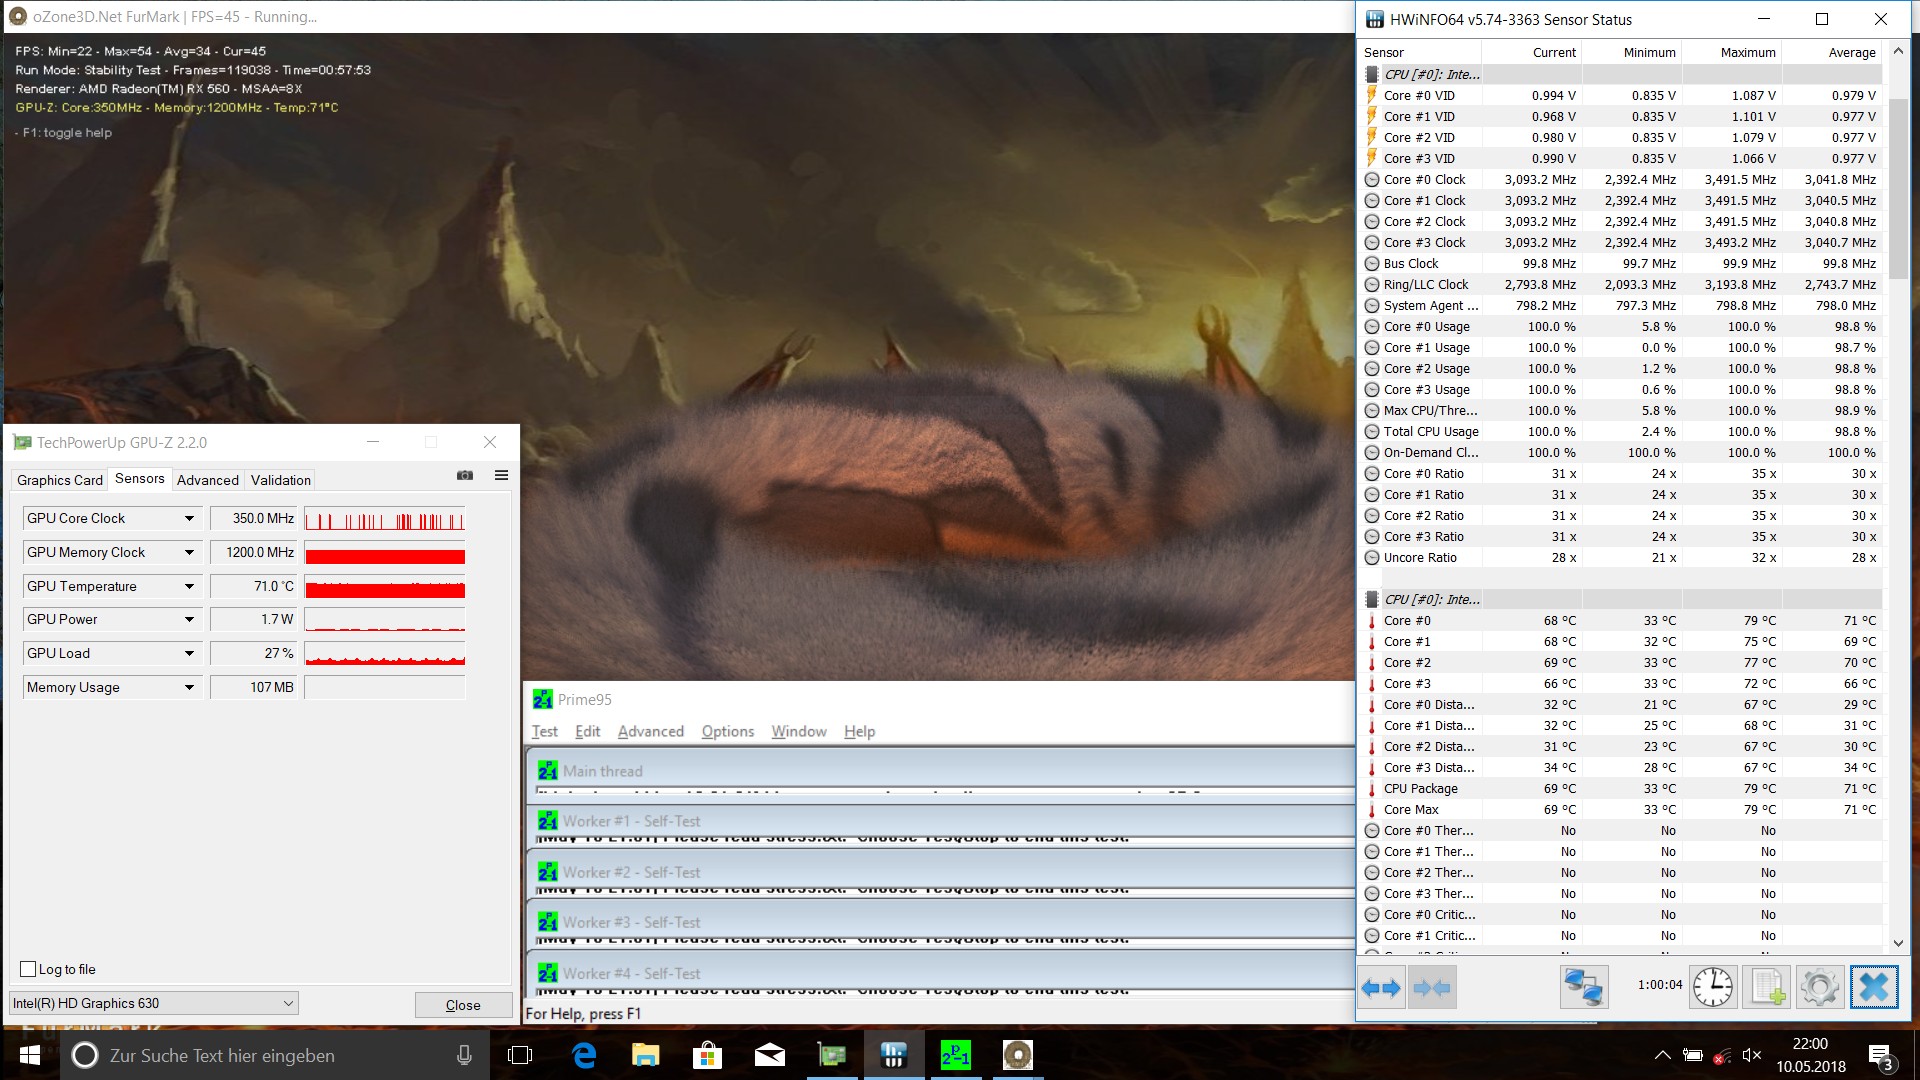Switch to Validation tab in GPU-Z

click(x=281, y=480)
